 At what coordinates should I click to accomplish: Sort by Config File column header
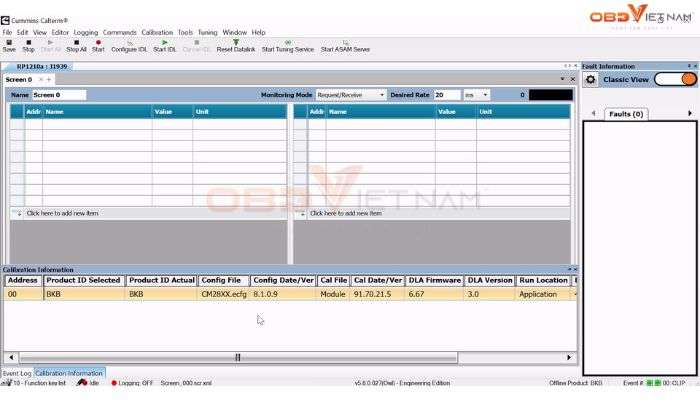223,280
